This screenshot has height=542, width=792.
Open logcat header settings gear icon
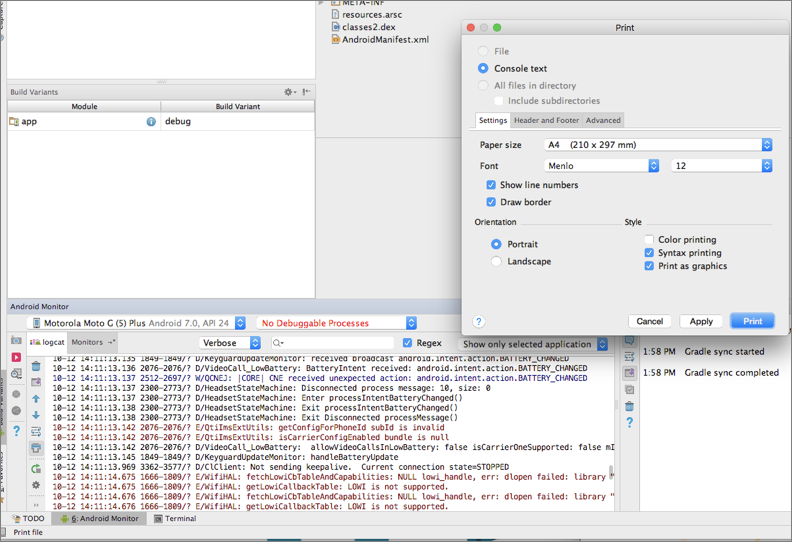[36, 485]
